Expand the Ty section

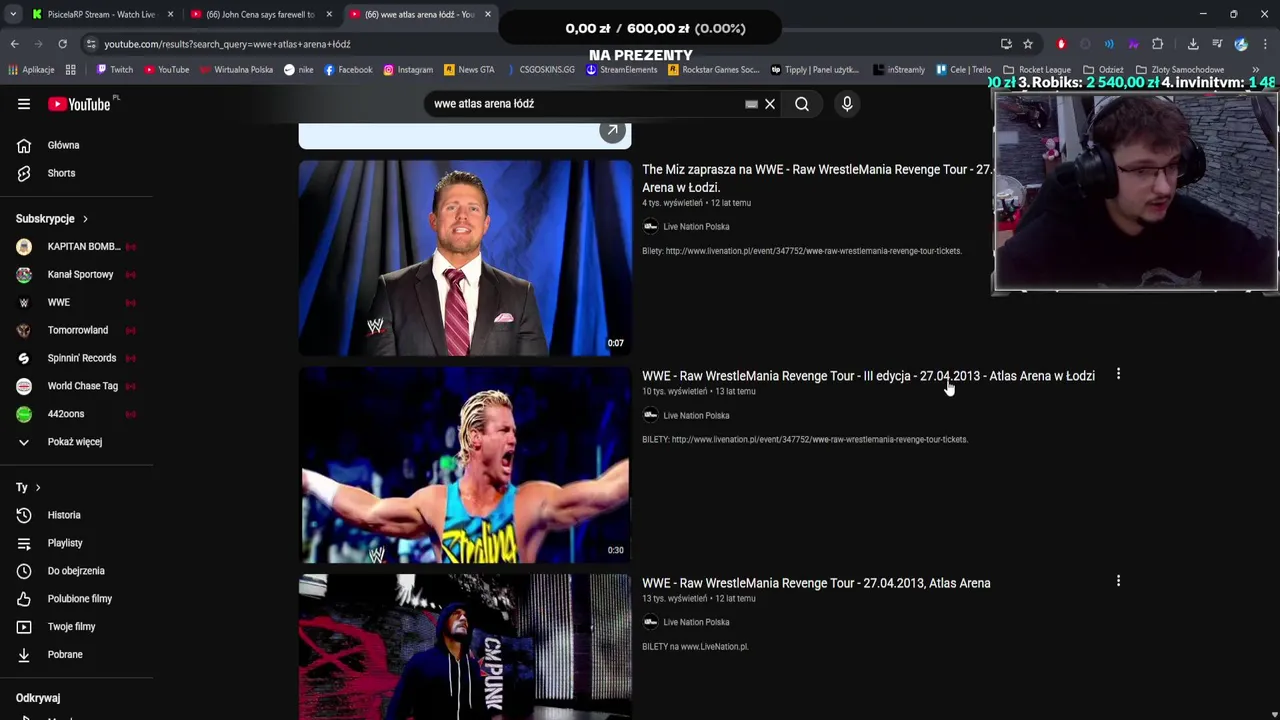coord(28,487)
